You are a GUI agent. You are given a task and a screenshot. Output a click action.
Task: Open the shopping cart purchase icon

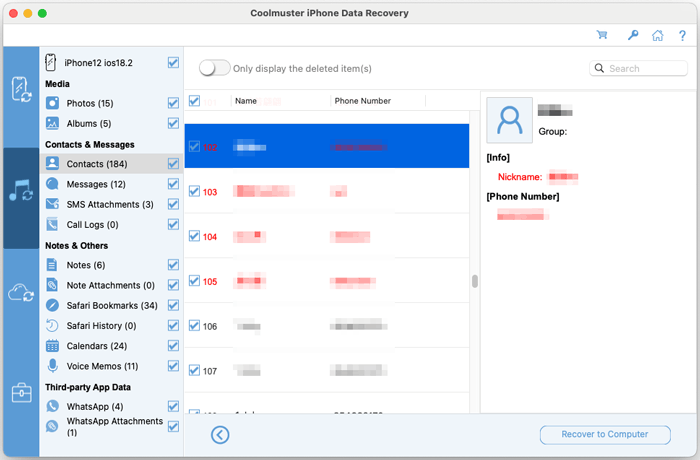pos(602,35)
